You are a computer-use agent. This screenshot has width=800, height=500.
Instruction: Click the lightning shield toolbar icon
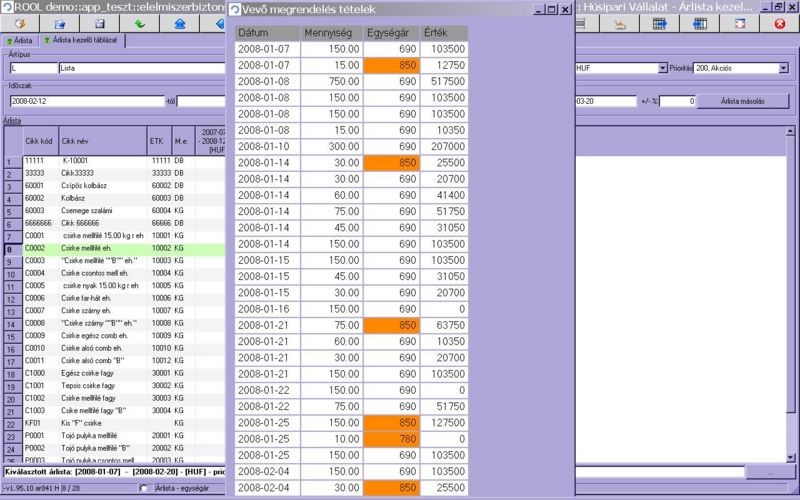point(19,23)
